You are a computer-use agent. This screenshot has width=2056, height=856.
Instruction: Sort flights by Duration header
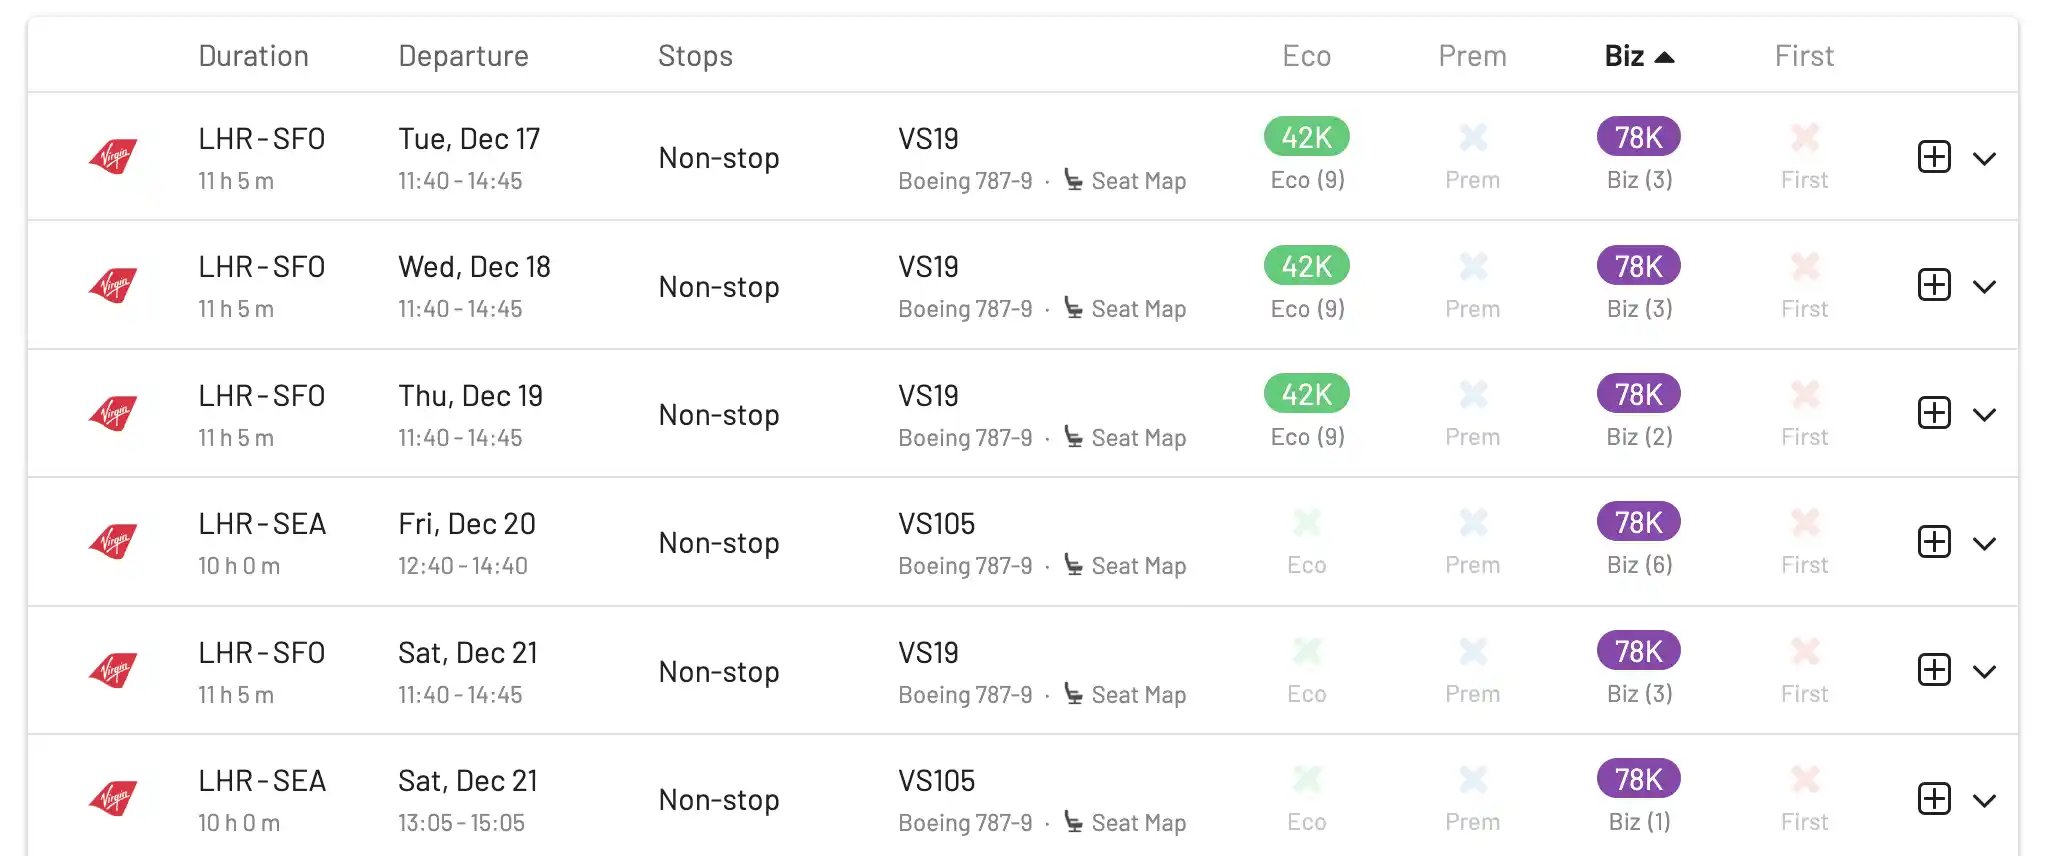(253, 56)
